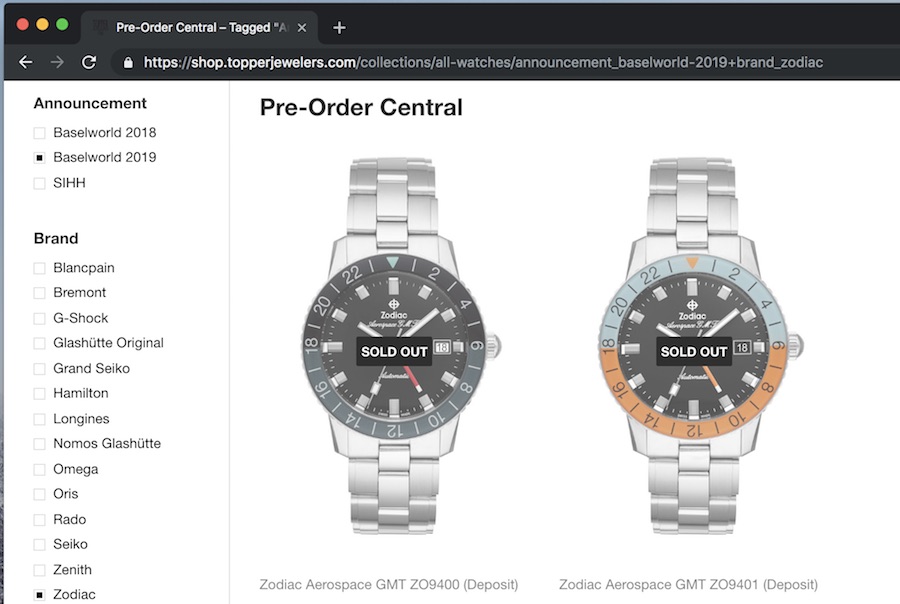Open a new tab with plus icon
This screenshot has height=604, width=900.
click(339, 27)
